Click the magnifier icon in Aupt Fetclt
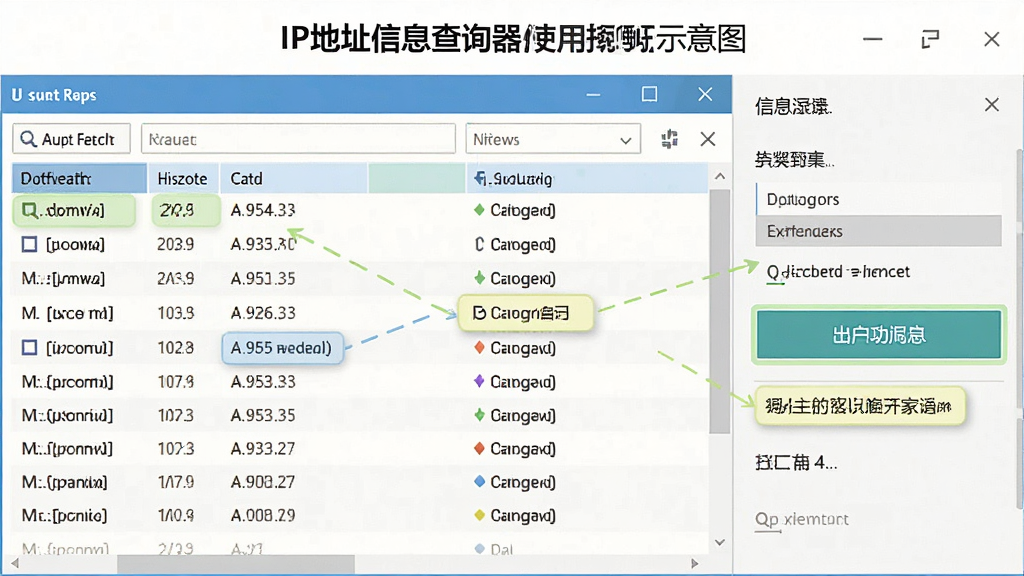The height and width of the screenshot is (576, 1024). coord(28,139)
